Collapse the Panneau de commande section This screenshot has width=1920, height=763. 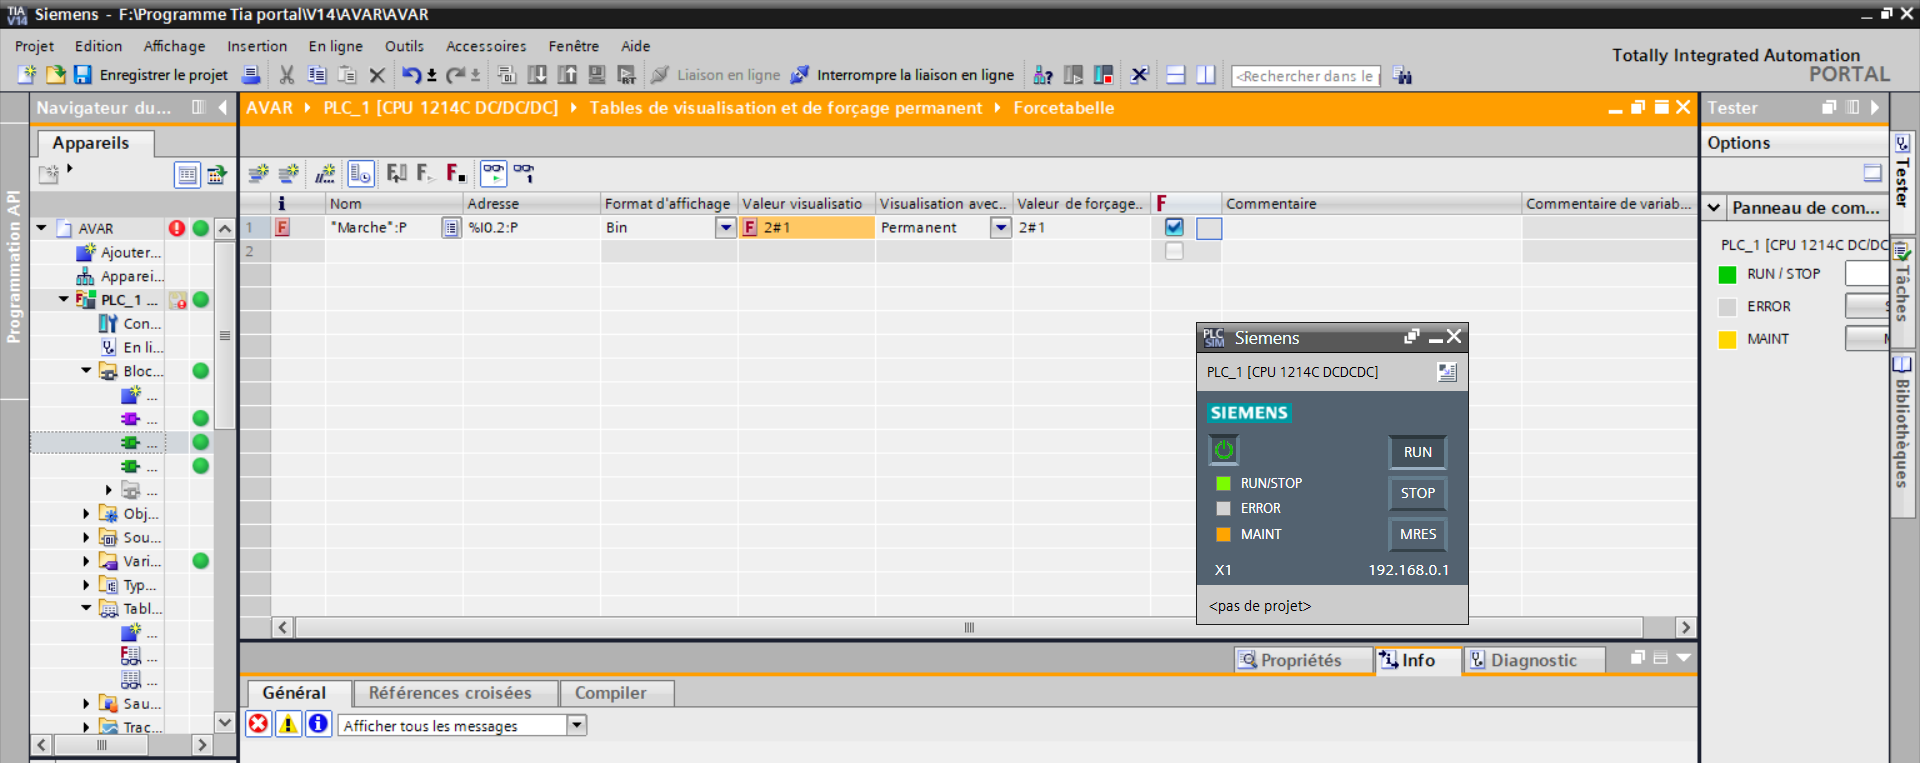(1714, 208)
